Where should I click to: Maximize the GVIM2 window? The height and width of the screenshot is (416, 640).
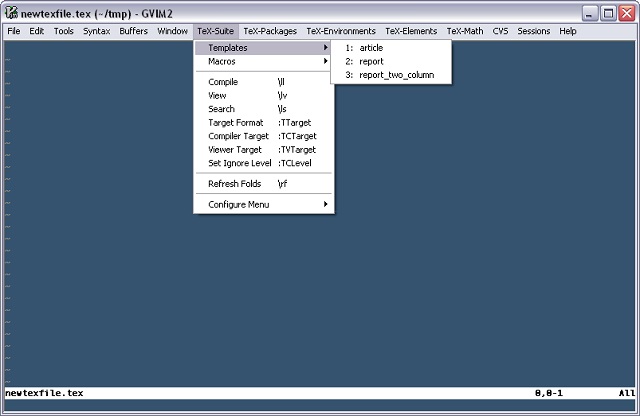tap(608, 13)
